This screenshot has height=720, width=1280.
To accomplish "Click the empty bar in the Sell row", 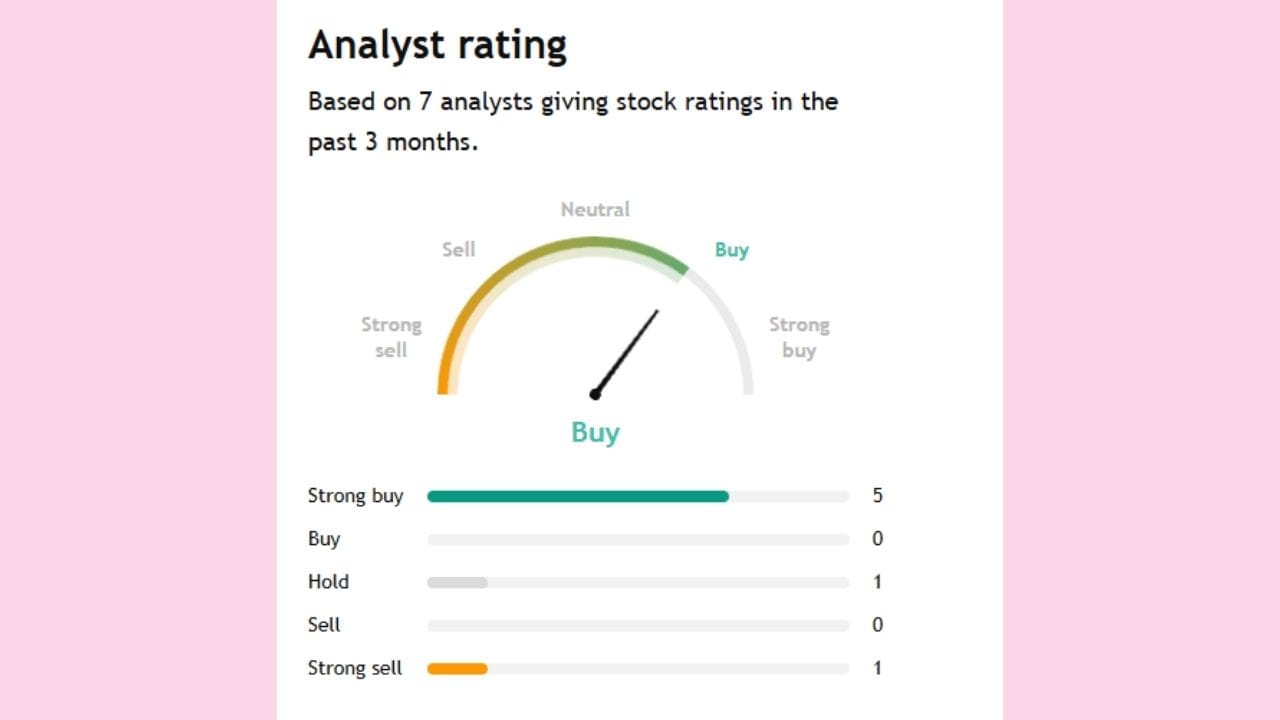I will (637, 625).
